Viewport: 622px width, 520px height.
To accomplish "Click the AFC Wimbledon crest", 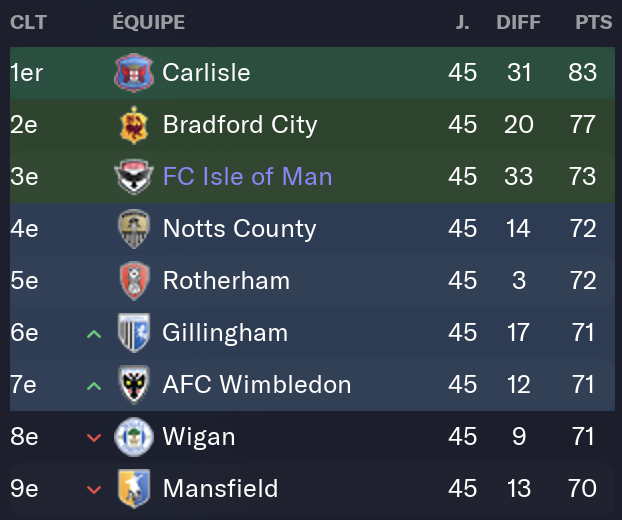I will [134, 385].
